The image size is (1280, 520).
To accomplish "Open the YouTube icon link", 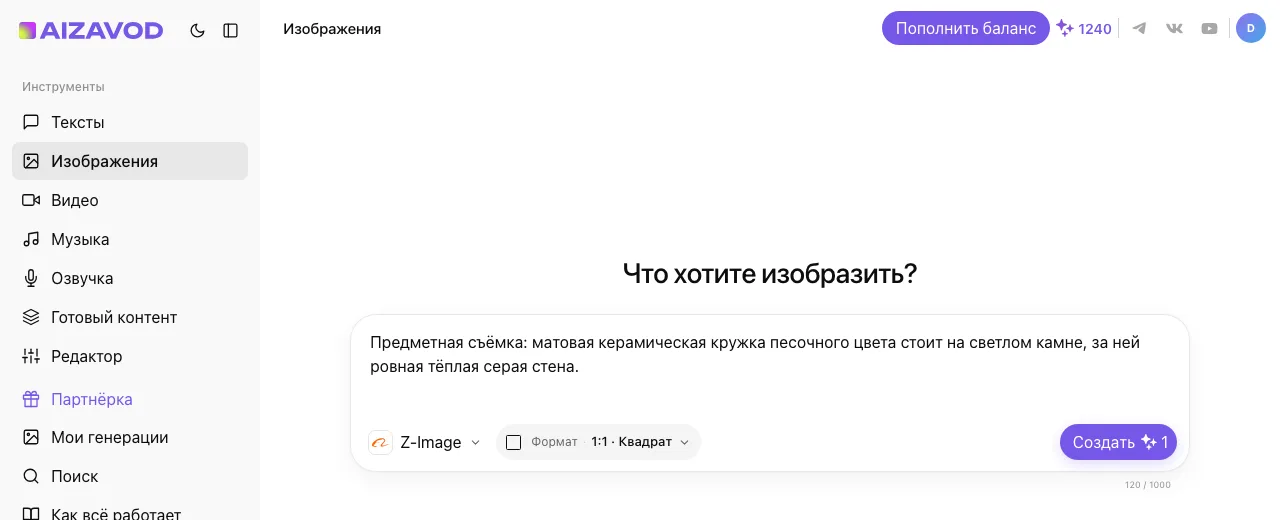I will (1210, 28).
